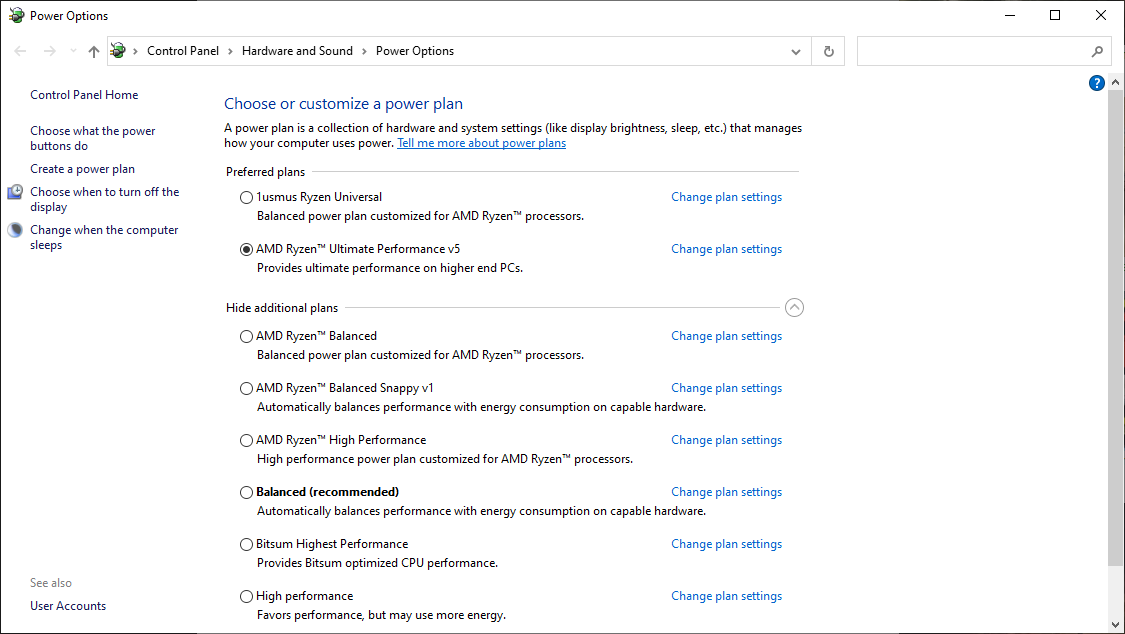
Task: Focus the Control Panel search box
Action: pos(970,51)
